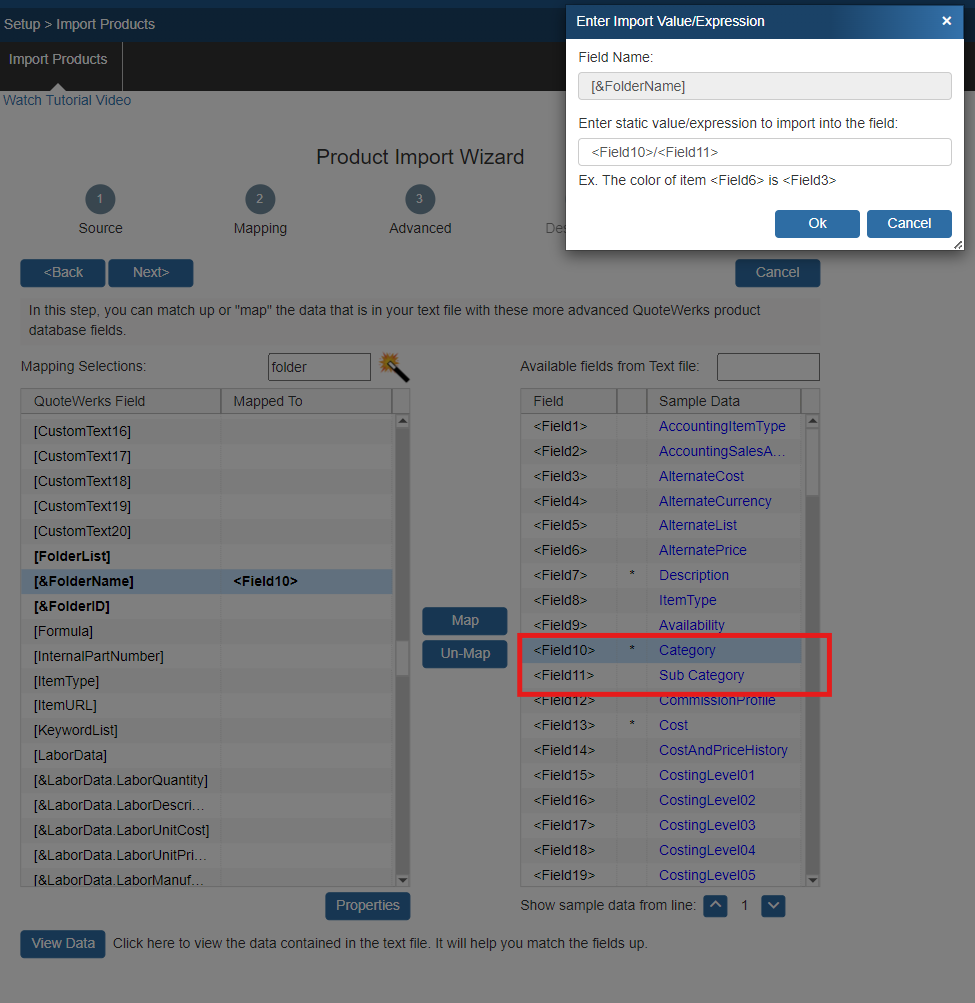The image size is (975, 1003).
Task: Click sample line down arrow
Action: coord(773,906)
